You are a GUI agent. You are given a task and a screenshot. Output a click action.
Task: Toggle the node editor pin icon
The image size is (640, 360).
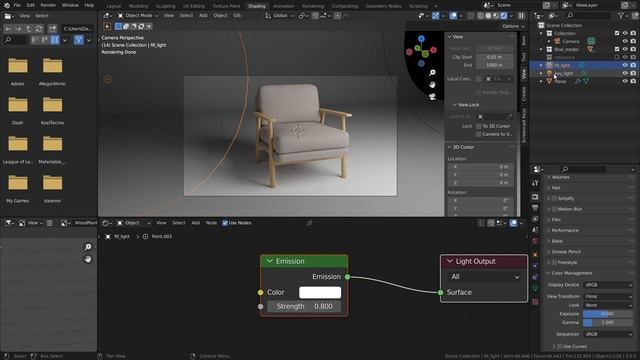tap(309, 223)
